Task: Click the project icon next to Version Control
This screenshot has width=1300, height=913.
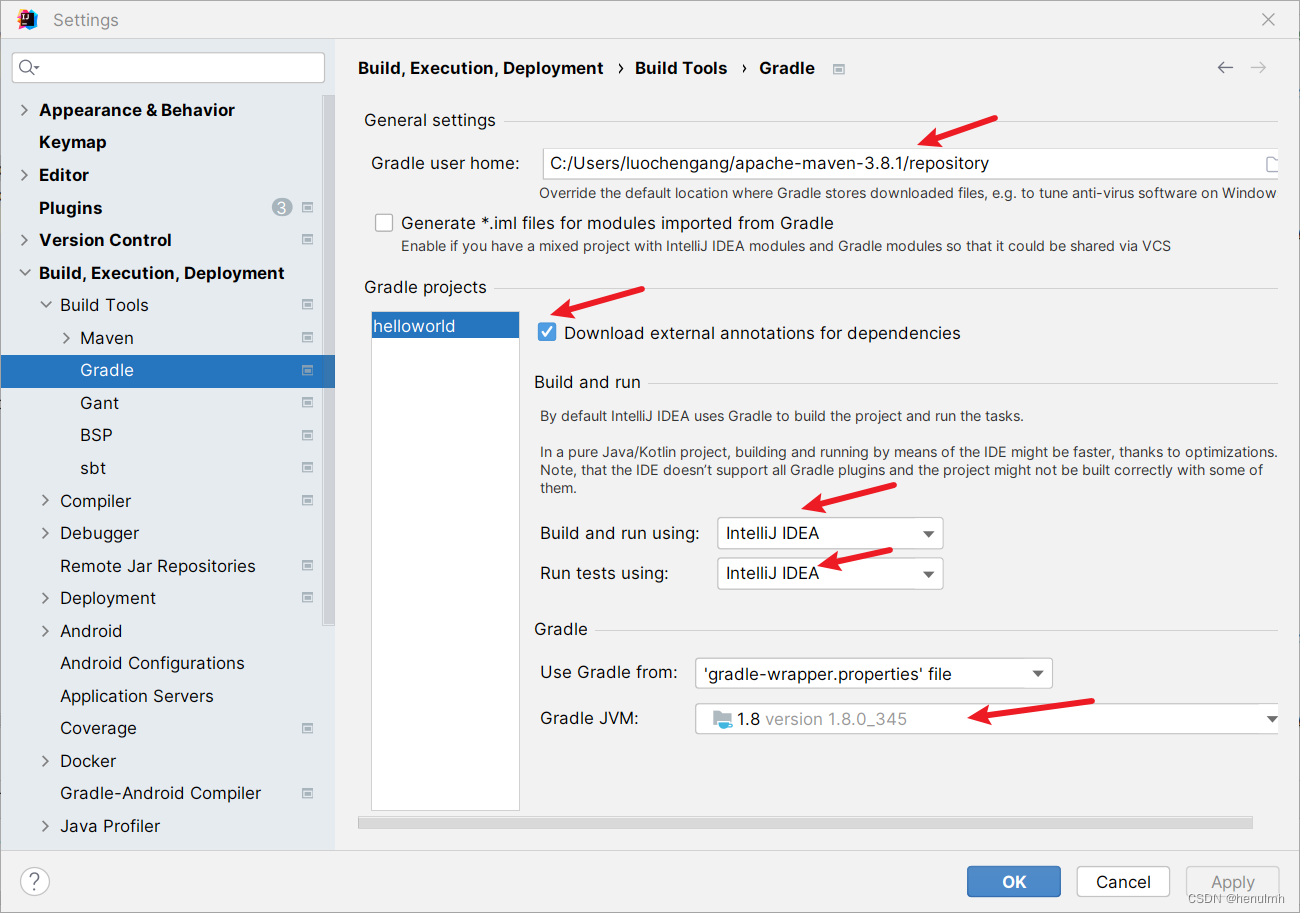Action: pos(307,240)
